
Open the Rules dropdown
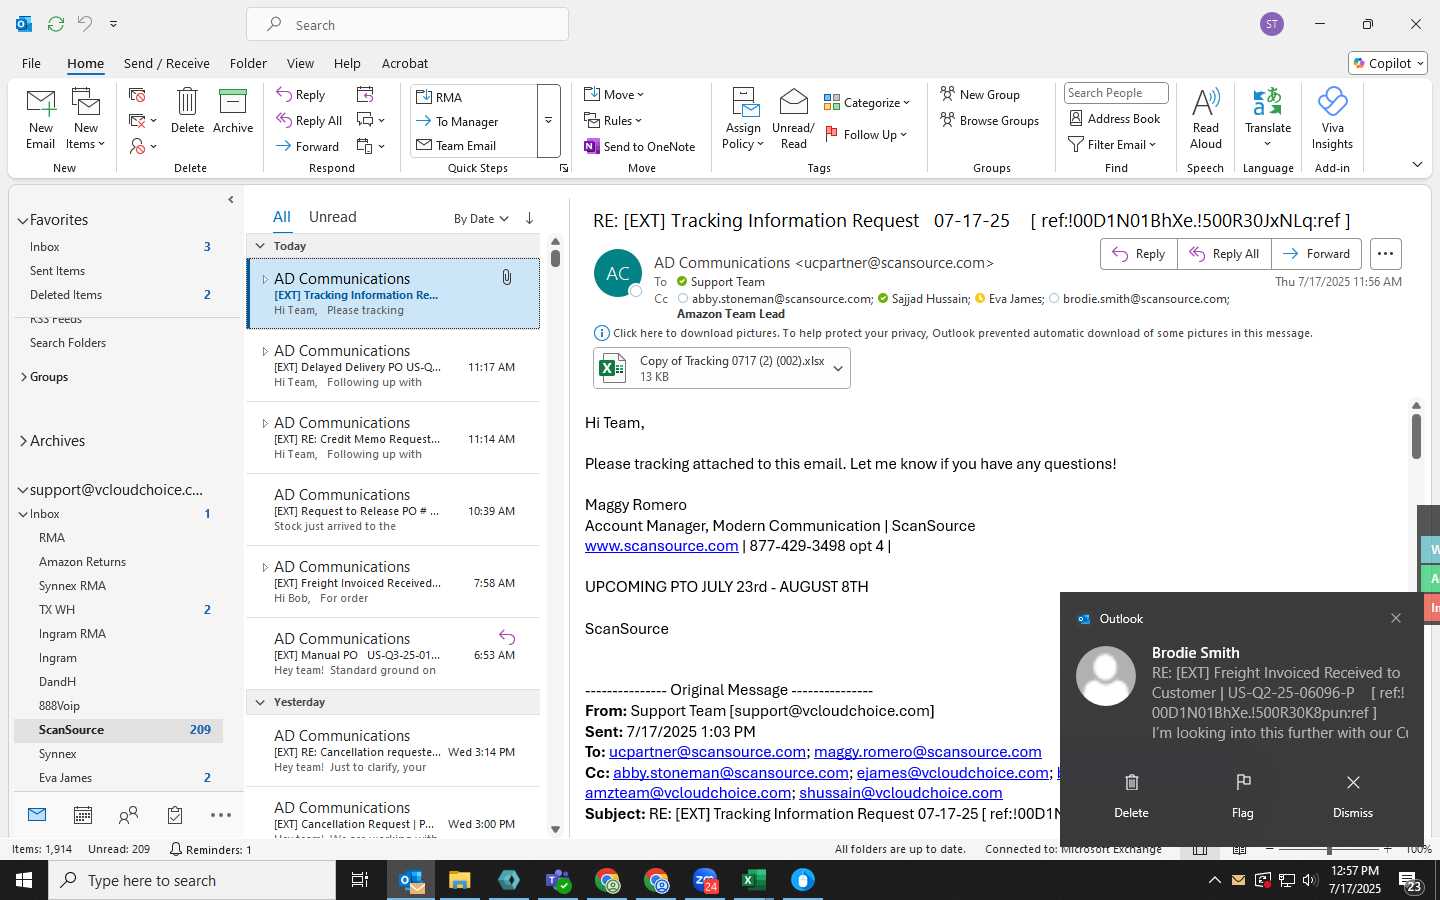613,121
